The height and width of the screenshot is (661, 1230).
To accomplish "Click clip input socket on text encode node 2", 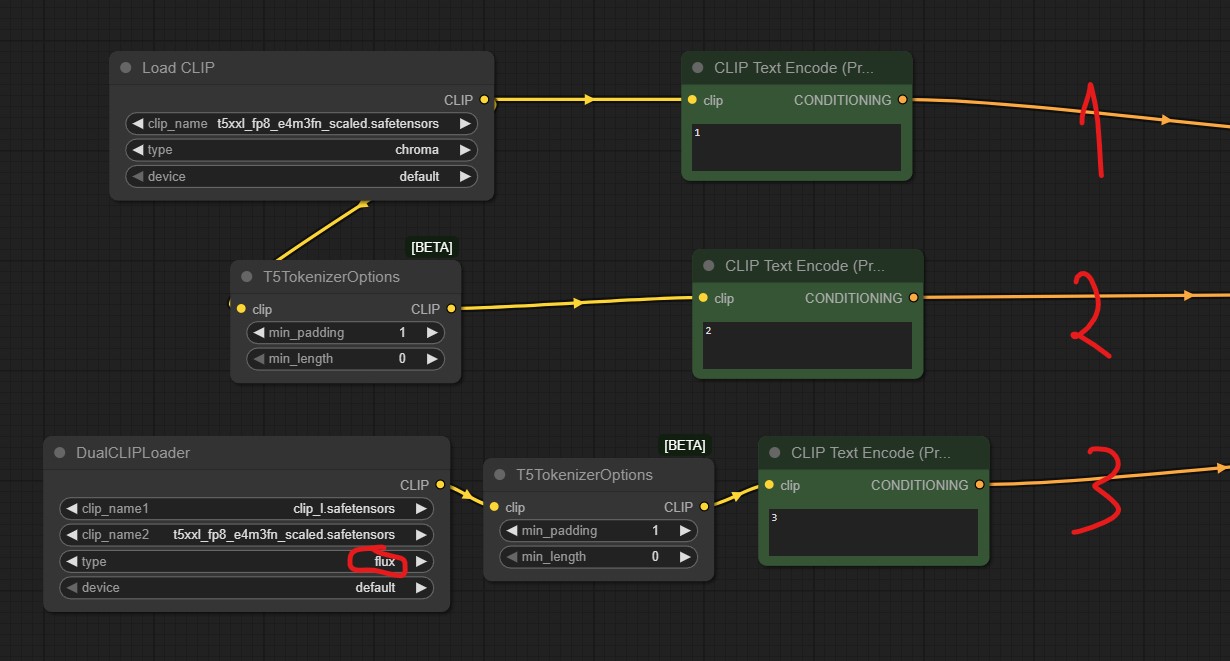I will 703,298.
